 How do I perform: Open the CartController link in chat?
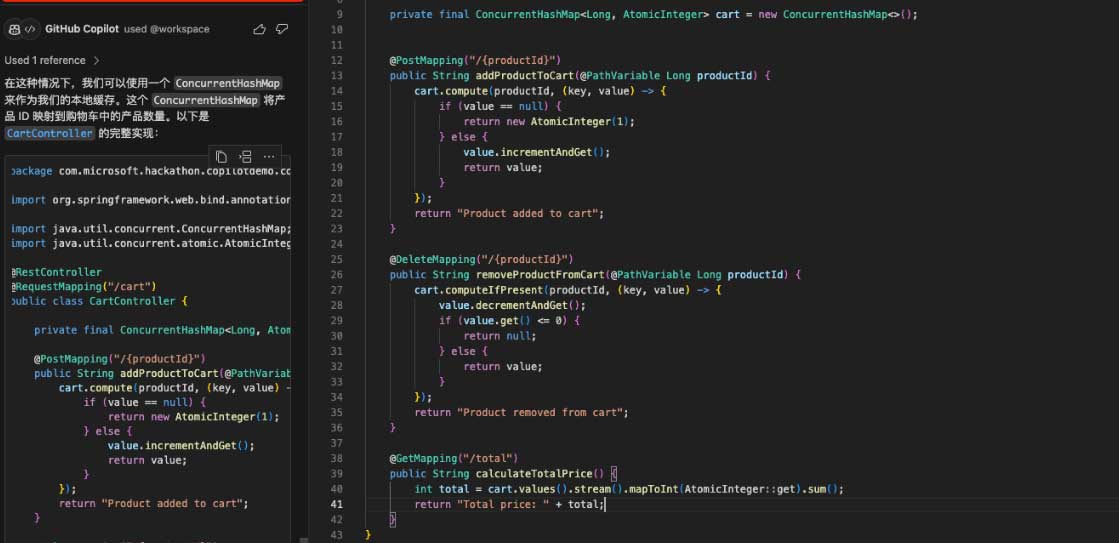point(50,133)
